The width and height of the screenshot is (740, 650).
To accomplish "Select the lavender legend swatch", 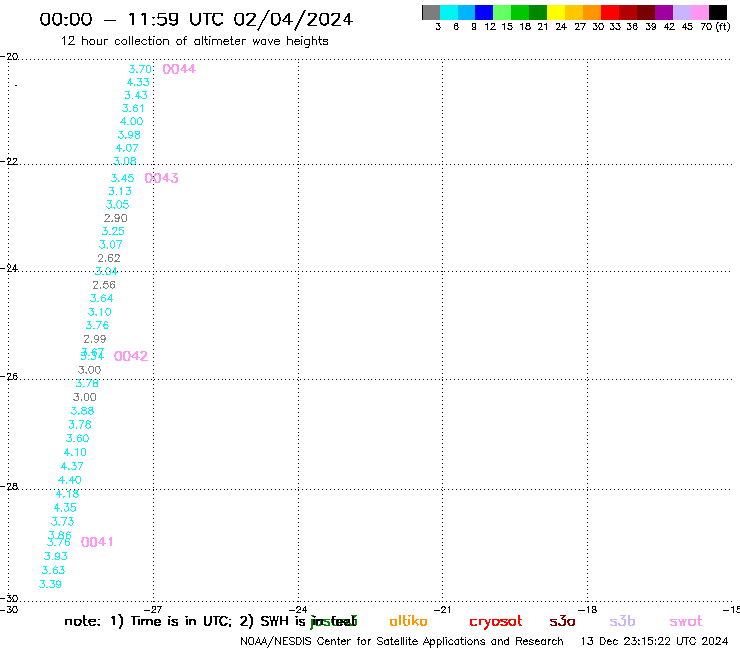I will click(681, 12).
